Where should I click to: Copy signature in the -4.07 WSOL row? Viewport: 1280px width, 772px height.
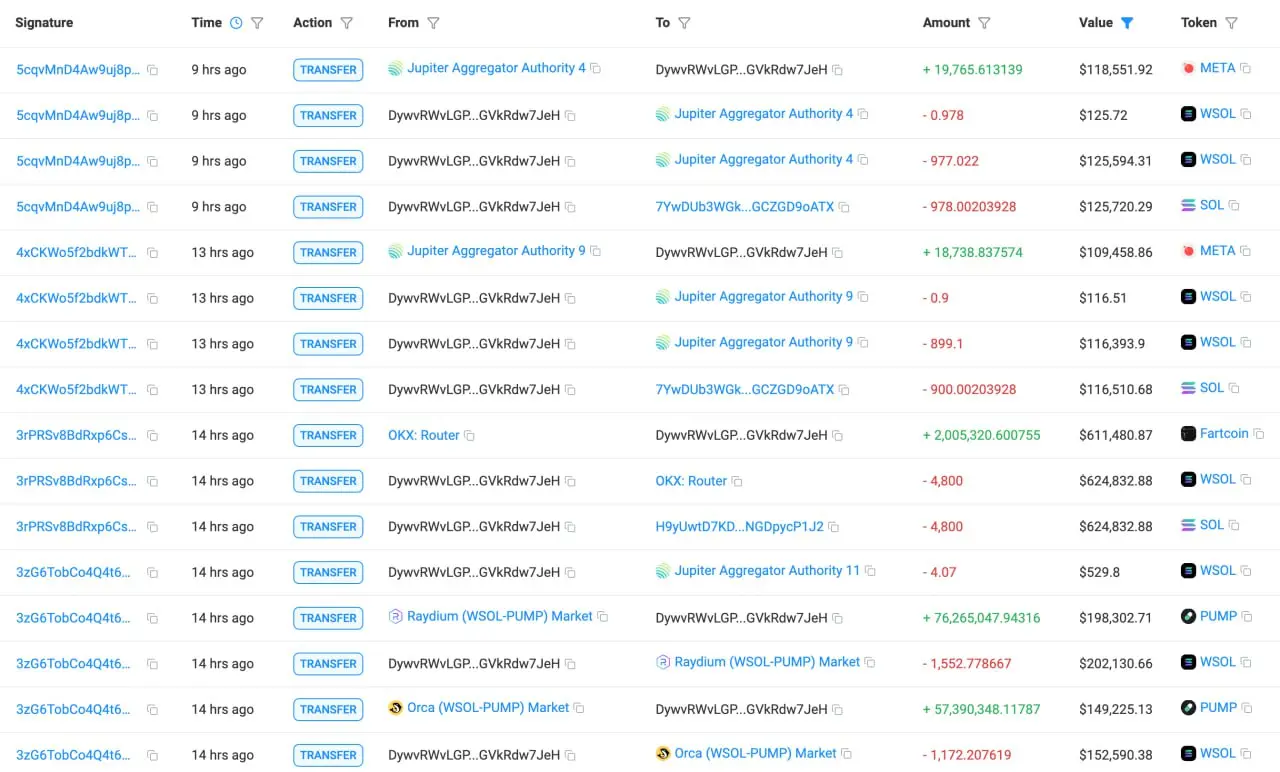pyautogui.click(x=152, y=573)
